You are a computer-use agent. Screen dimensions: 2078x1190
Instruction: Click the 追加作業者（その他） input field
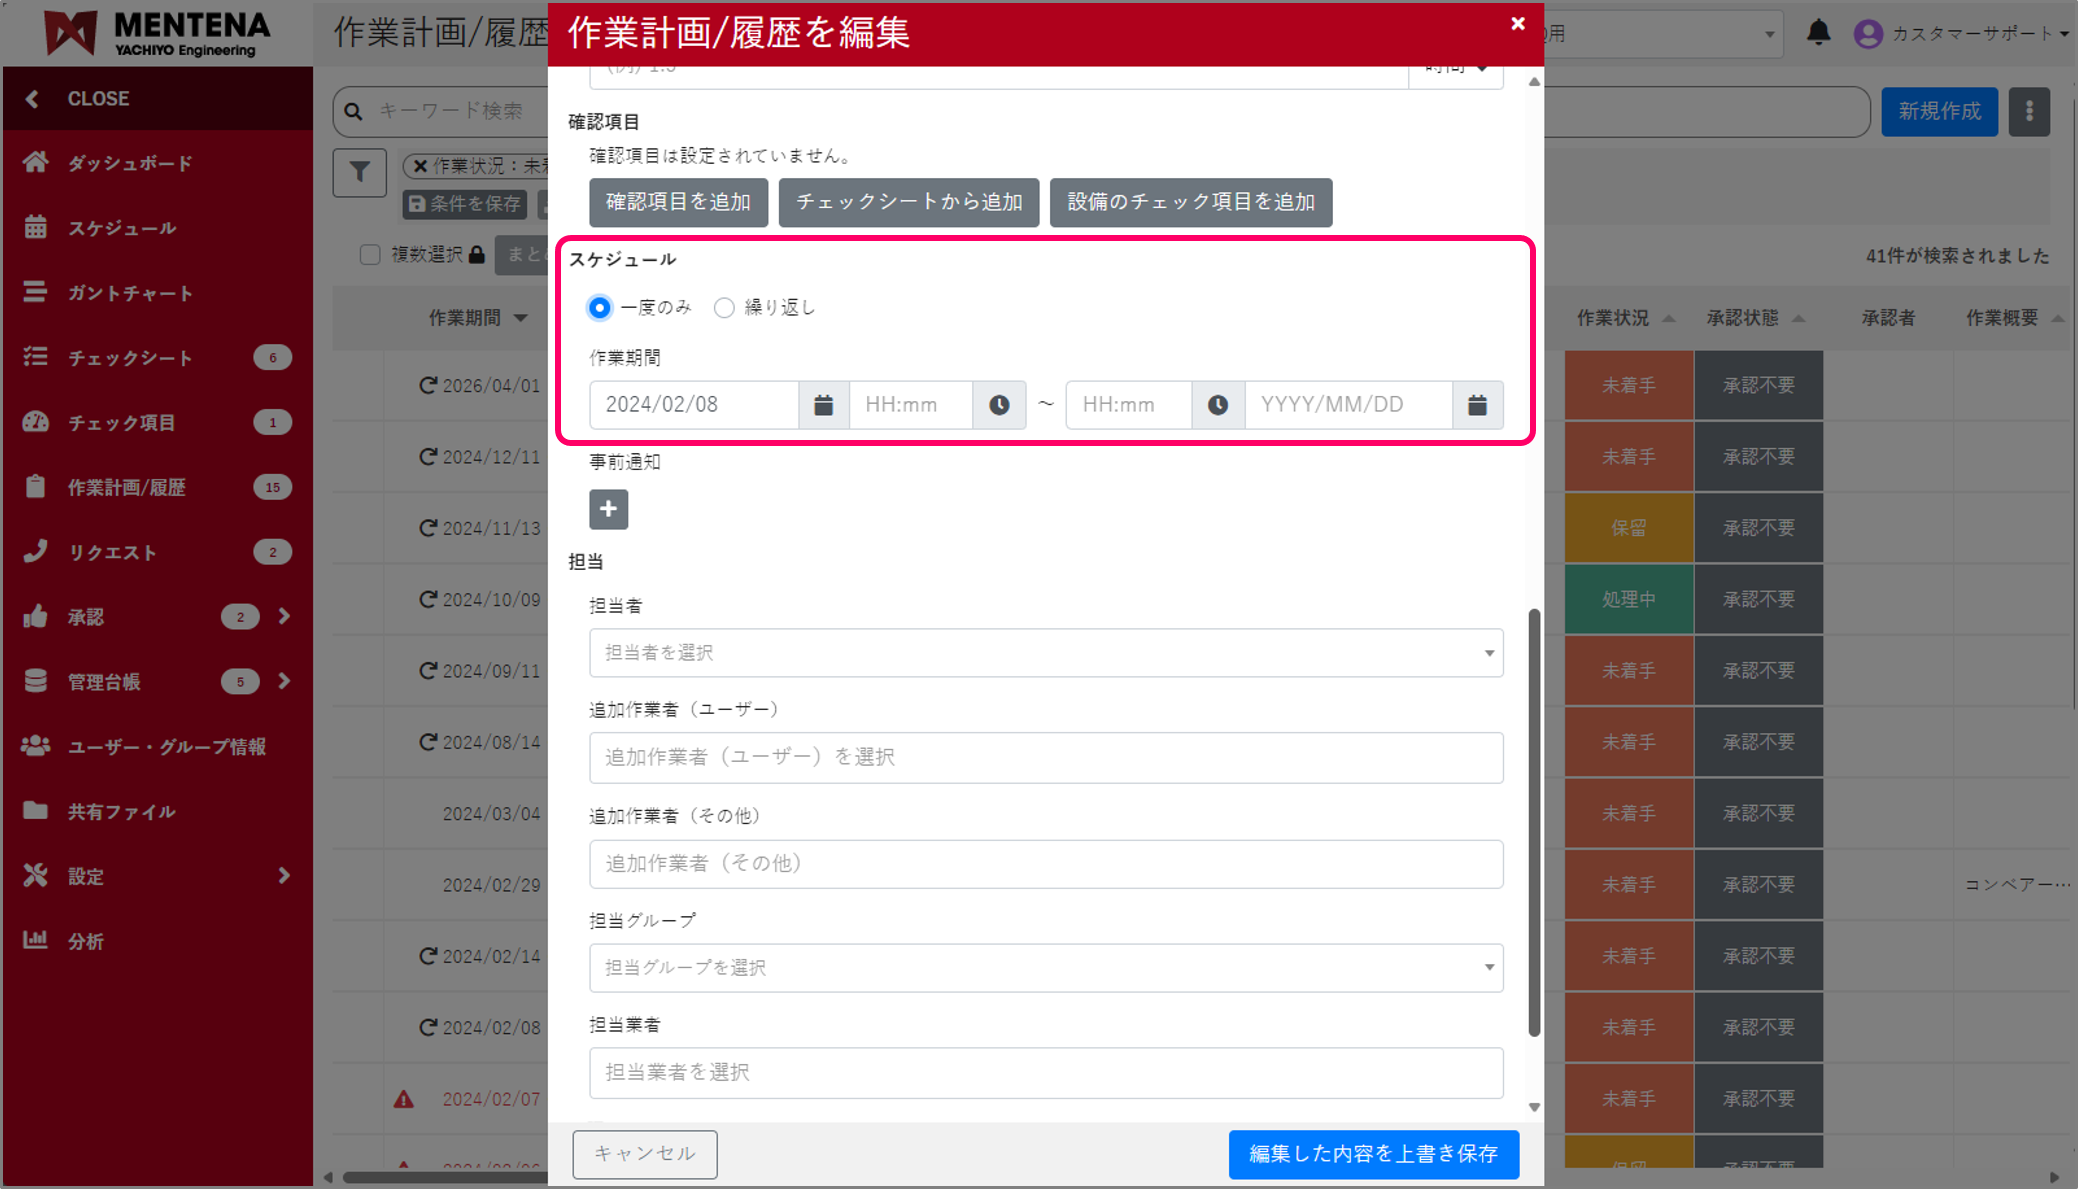pyautogui.click(x=1045, y=864)
